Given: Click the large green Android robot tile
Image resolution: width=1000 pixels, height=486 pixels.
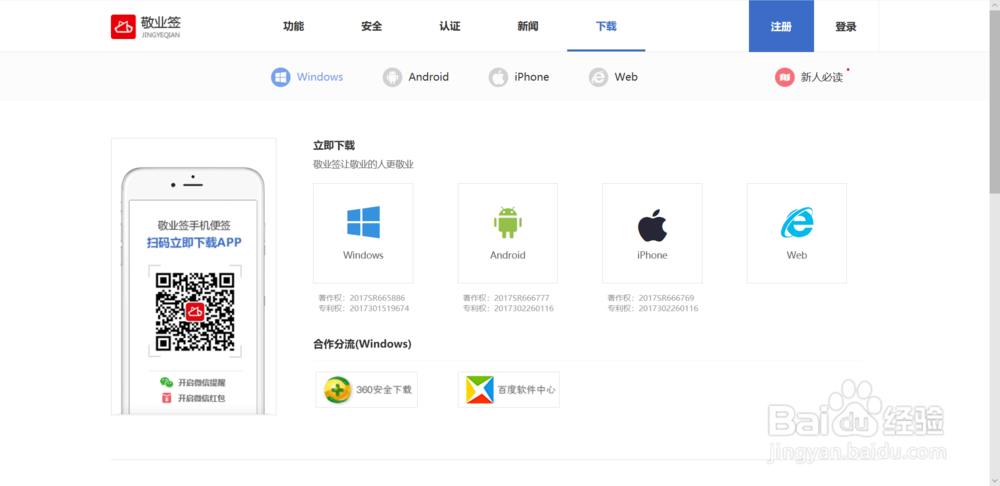Looking at the screenshot, I should pos(508,222).
